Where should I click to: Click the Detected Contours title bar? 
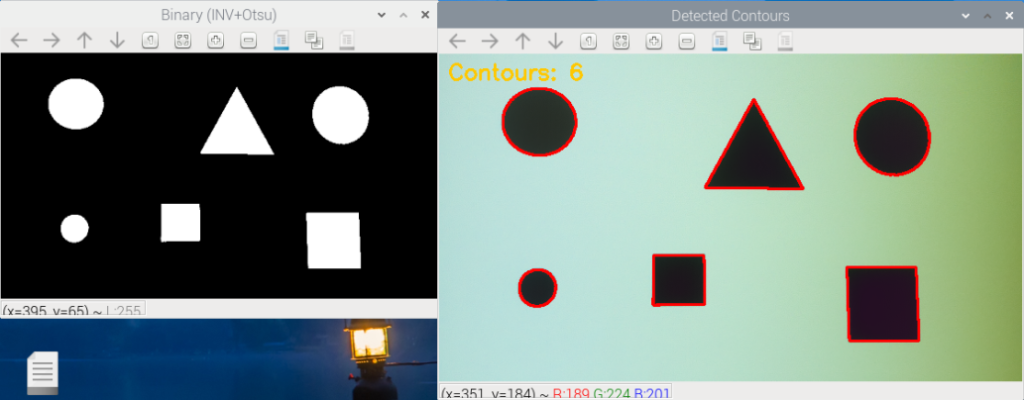click(x=730, y=15)
